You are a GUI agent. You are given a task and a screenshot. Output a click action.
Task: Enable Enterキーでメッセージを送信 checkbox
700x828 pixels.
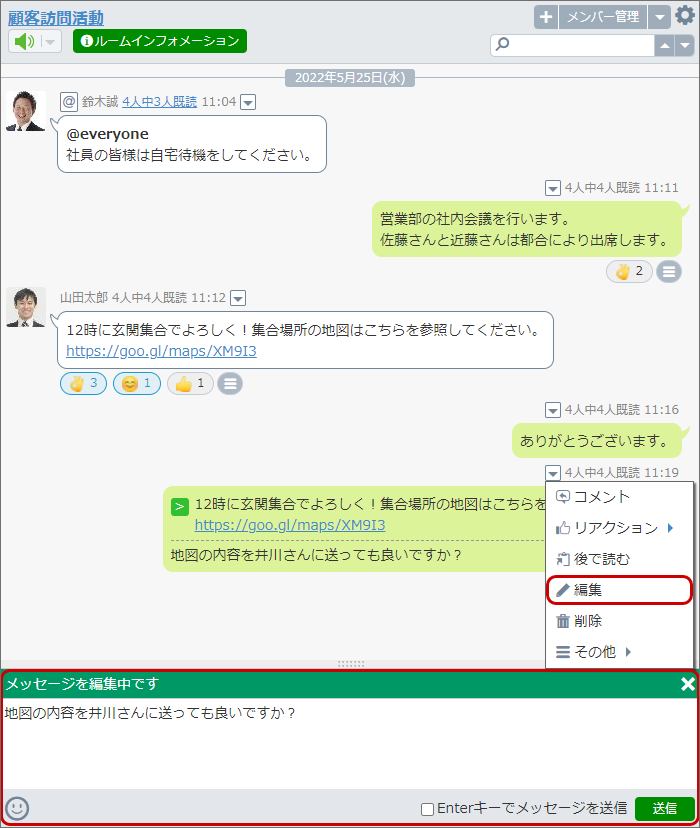(427, 809)
